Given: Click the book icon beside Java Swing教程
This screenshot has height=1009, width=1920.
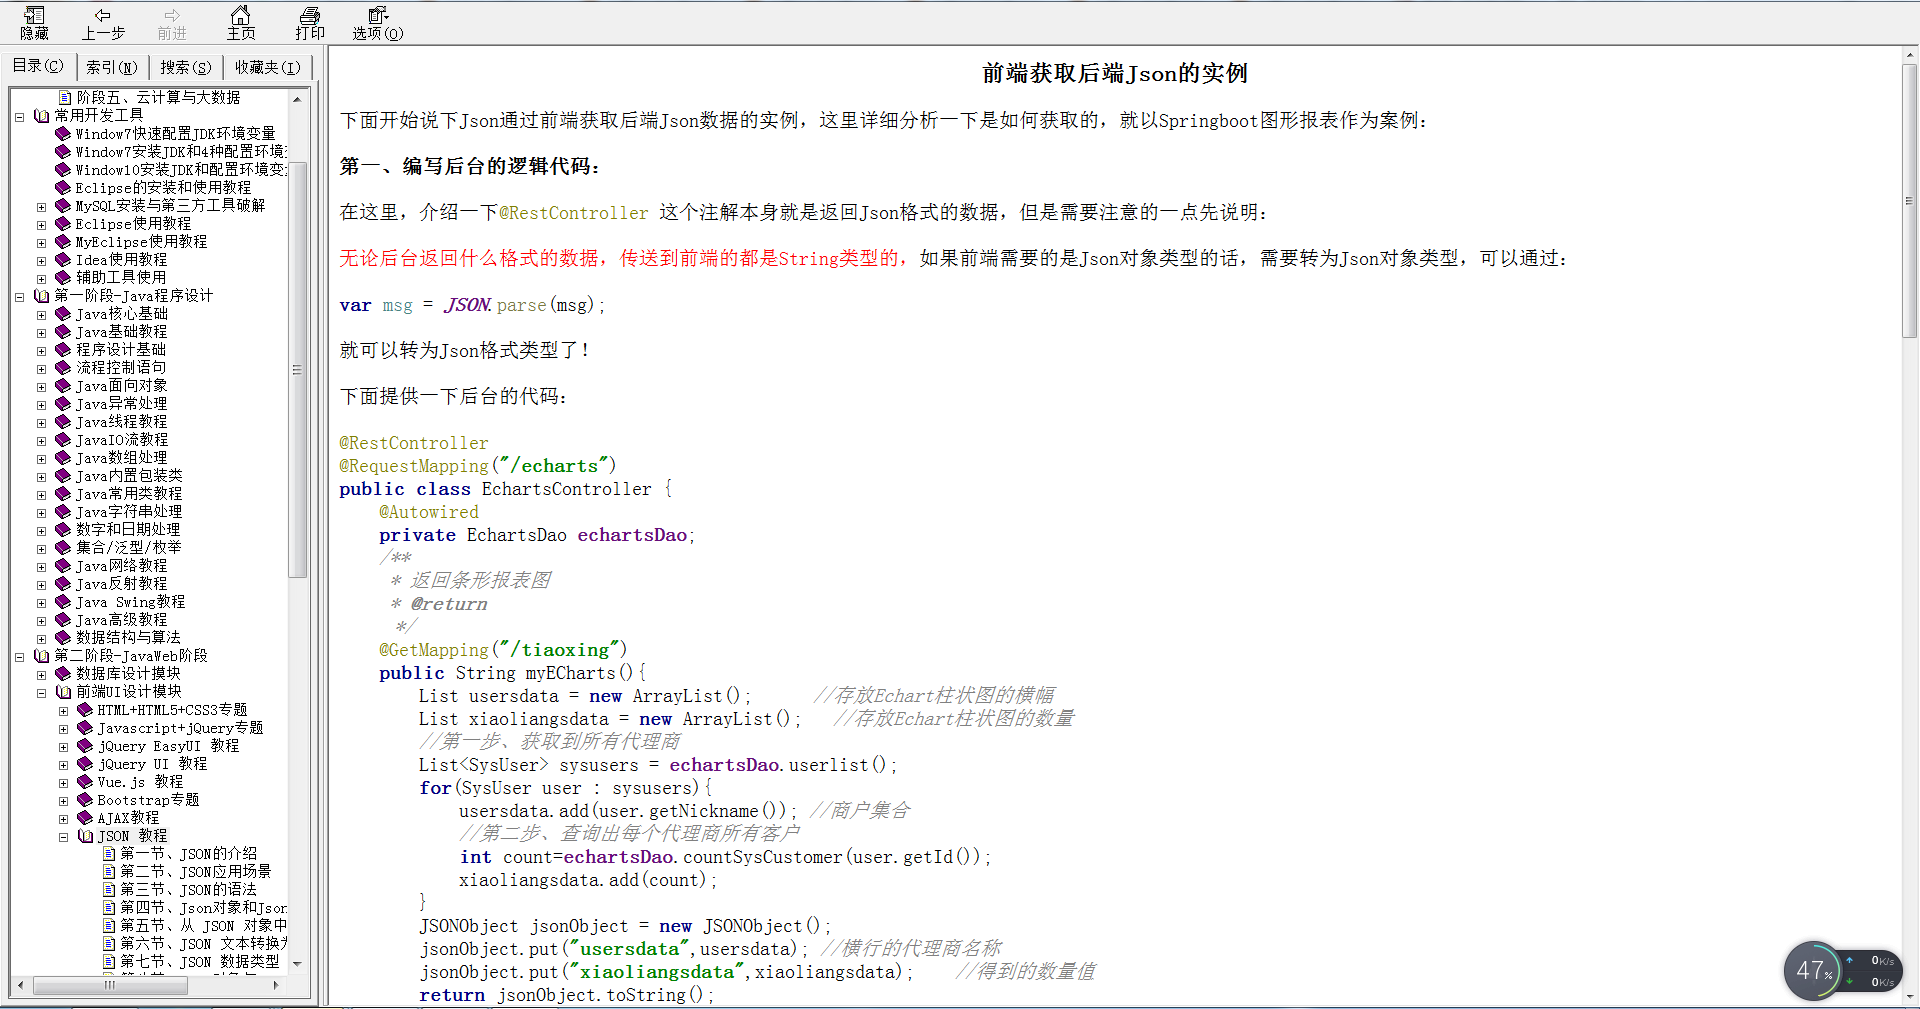Looking at the screenshot, I should (63, 601).
